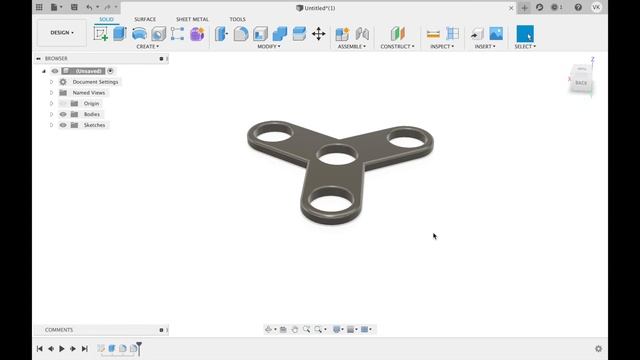
Task: Toggle visibility of the Sketches folder
Action: coord(63,125)
